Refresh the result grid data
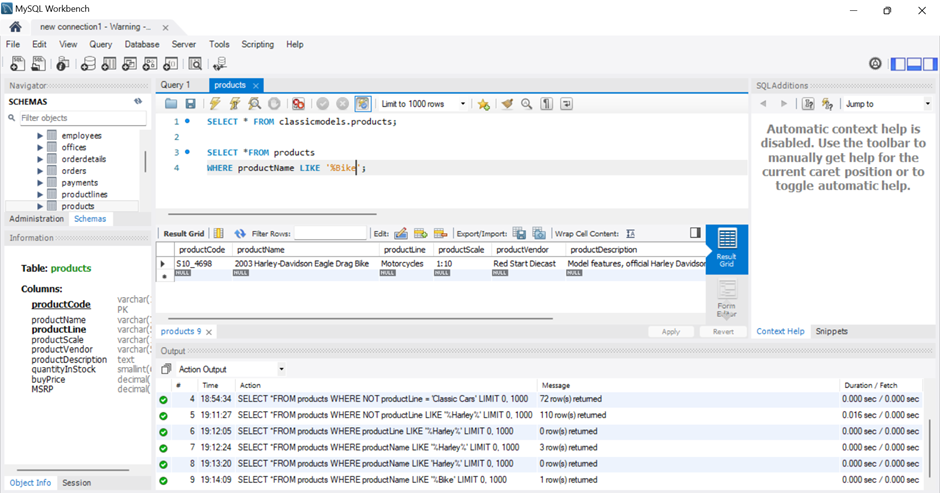 (x=240, y=233)
